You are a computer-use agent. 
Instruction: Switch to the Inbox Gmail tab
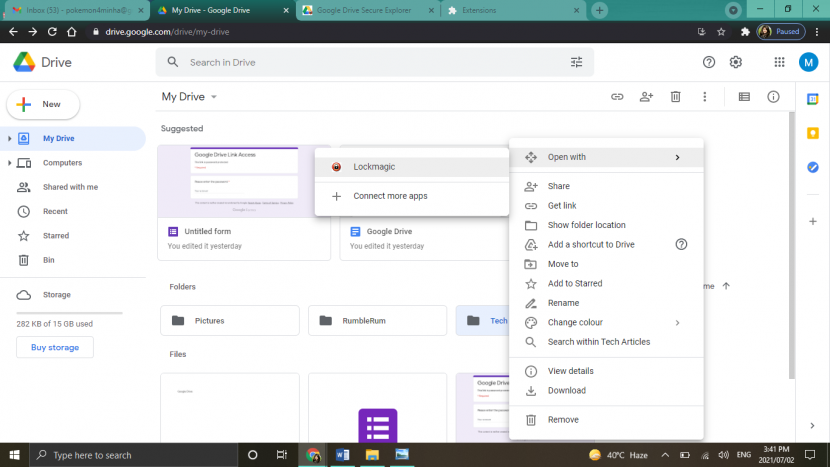(x=78, y=10)
